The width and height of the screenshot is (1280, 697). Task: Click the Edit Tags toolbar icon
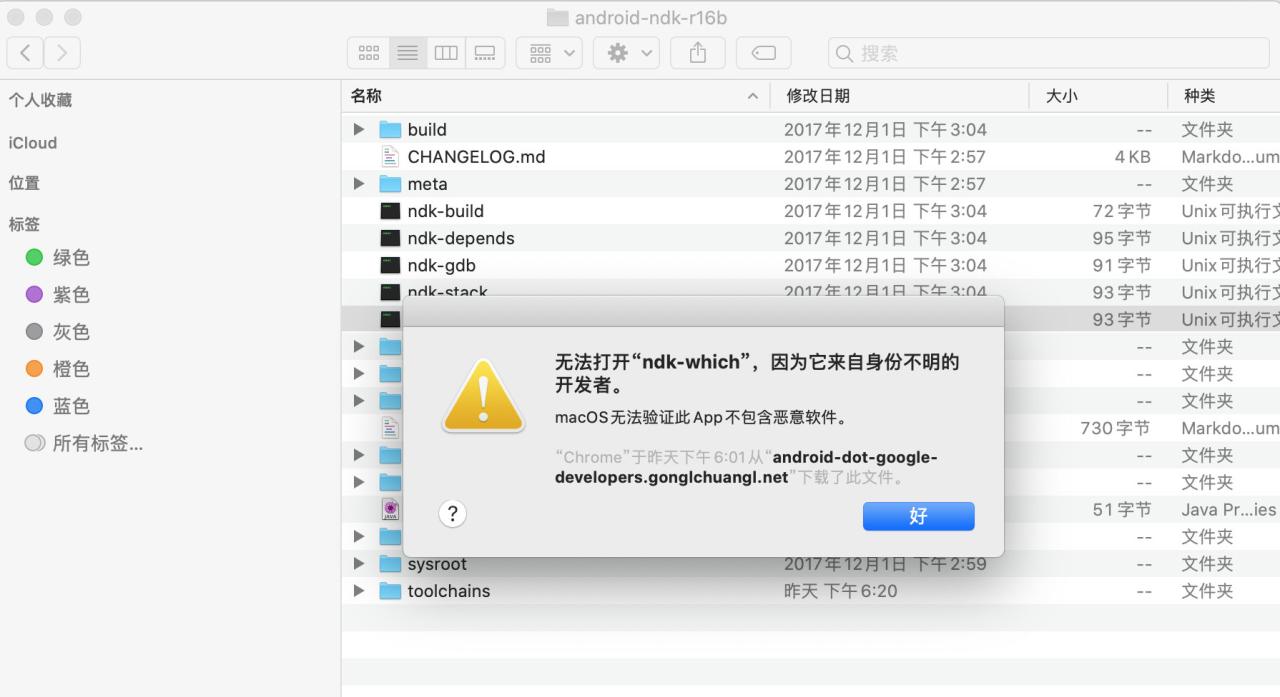[763, 53]
